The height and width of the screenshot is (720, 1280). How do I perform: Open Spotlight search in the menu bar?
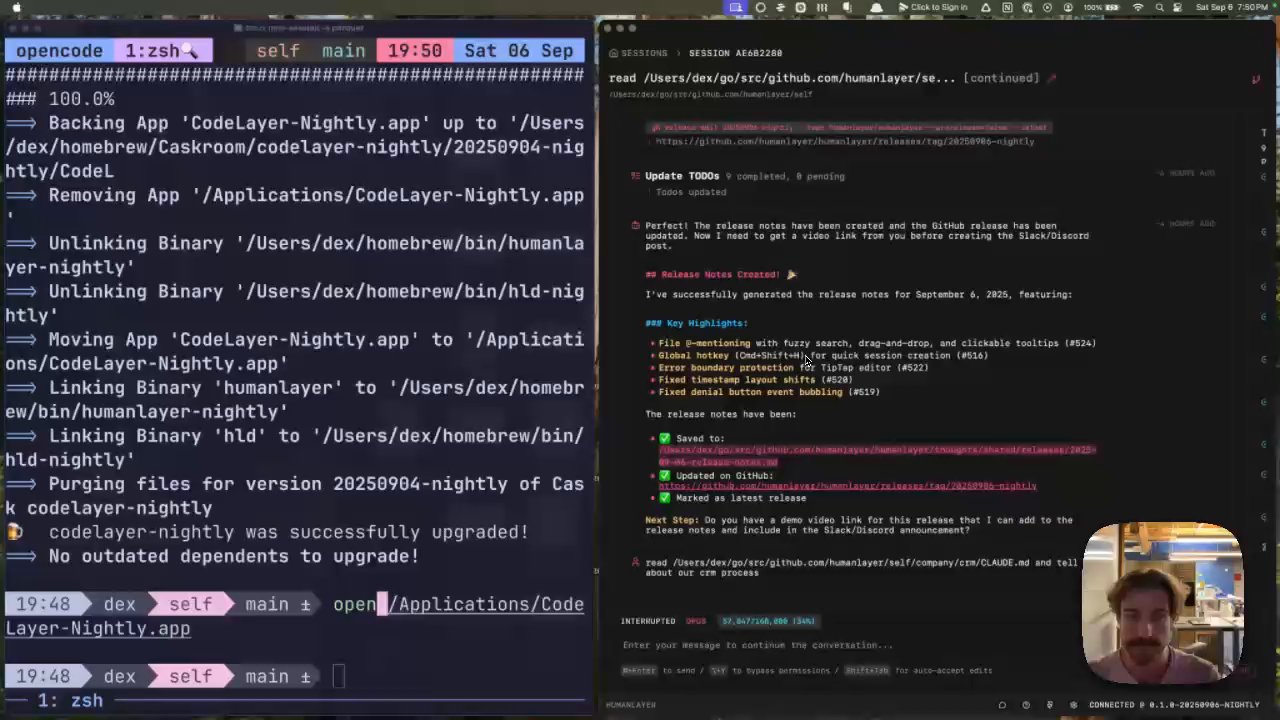tap(1160, 7)
